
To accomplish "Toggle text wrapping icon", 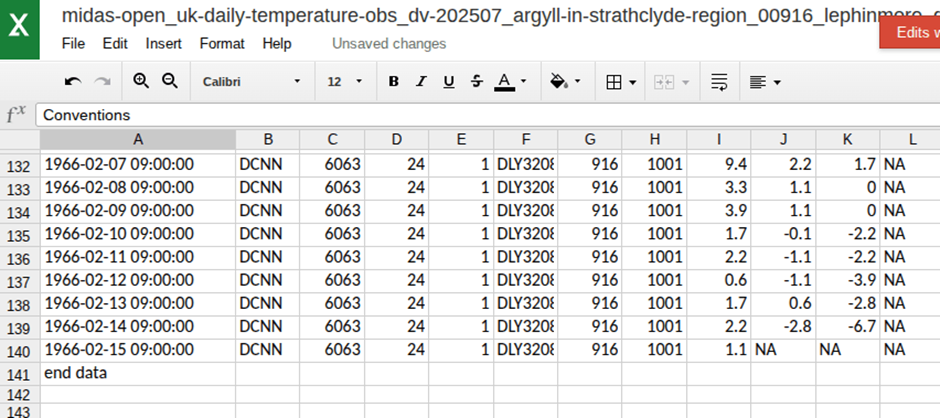I will 718,82.
